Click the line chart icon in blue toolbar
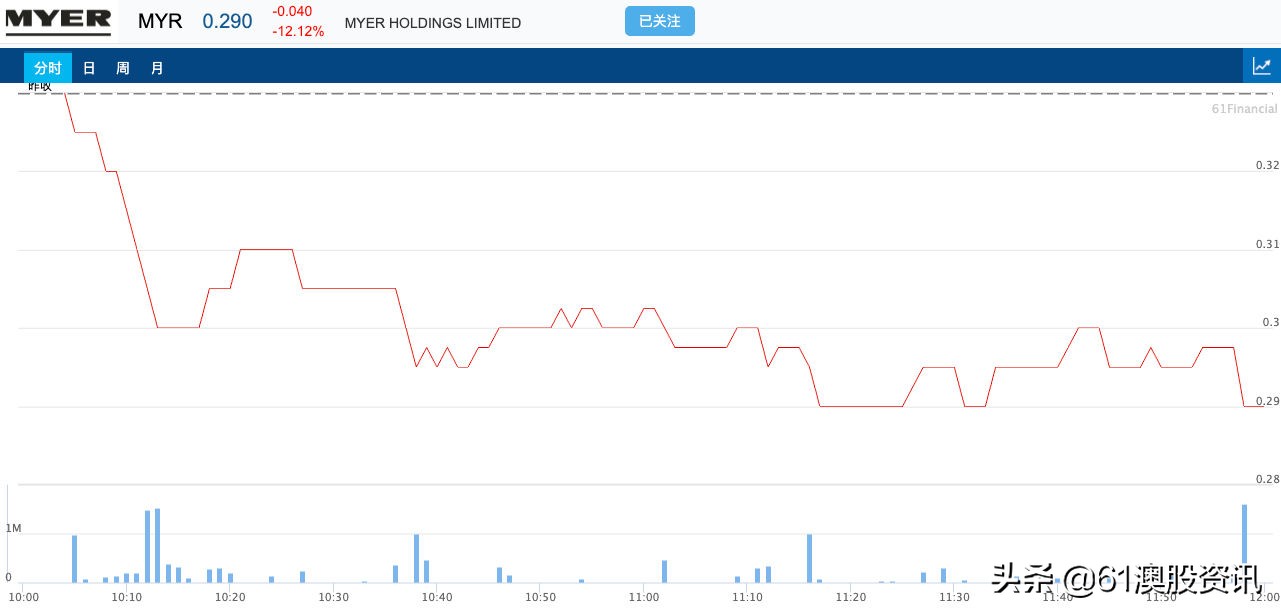Screen dimensions: 1281x614 [1261, 67]
